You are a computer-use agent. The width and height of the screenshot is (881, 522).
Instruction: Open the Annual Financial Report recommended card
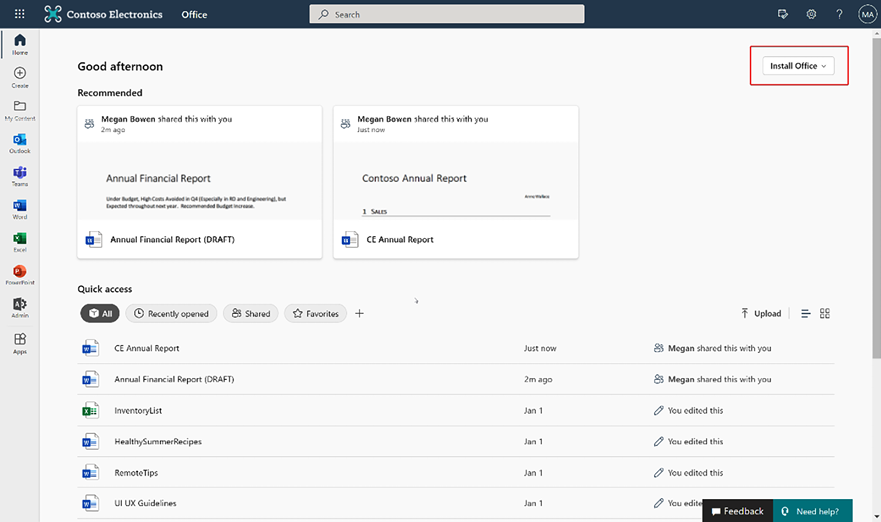click(x=199, y=182)
